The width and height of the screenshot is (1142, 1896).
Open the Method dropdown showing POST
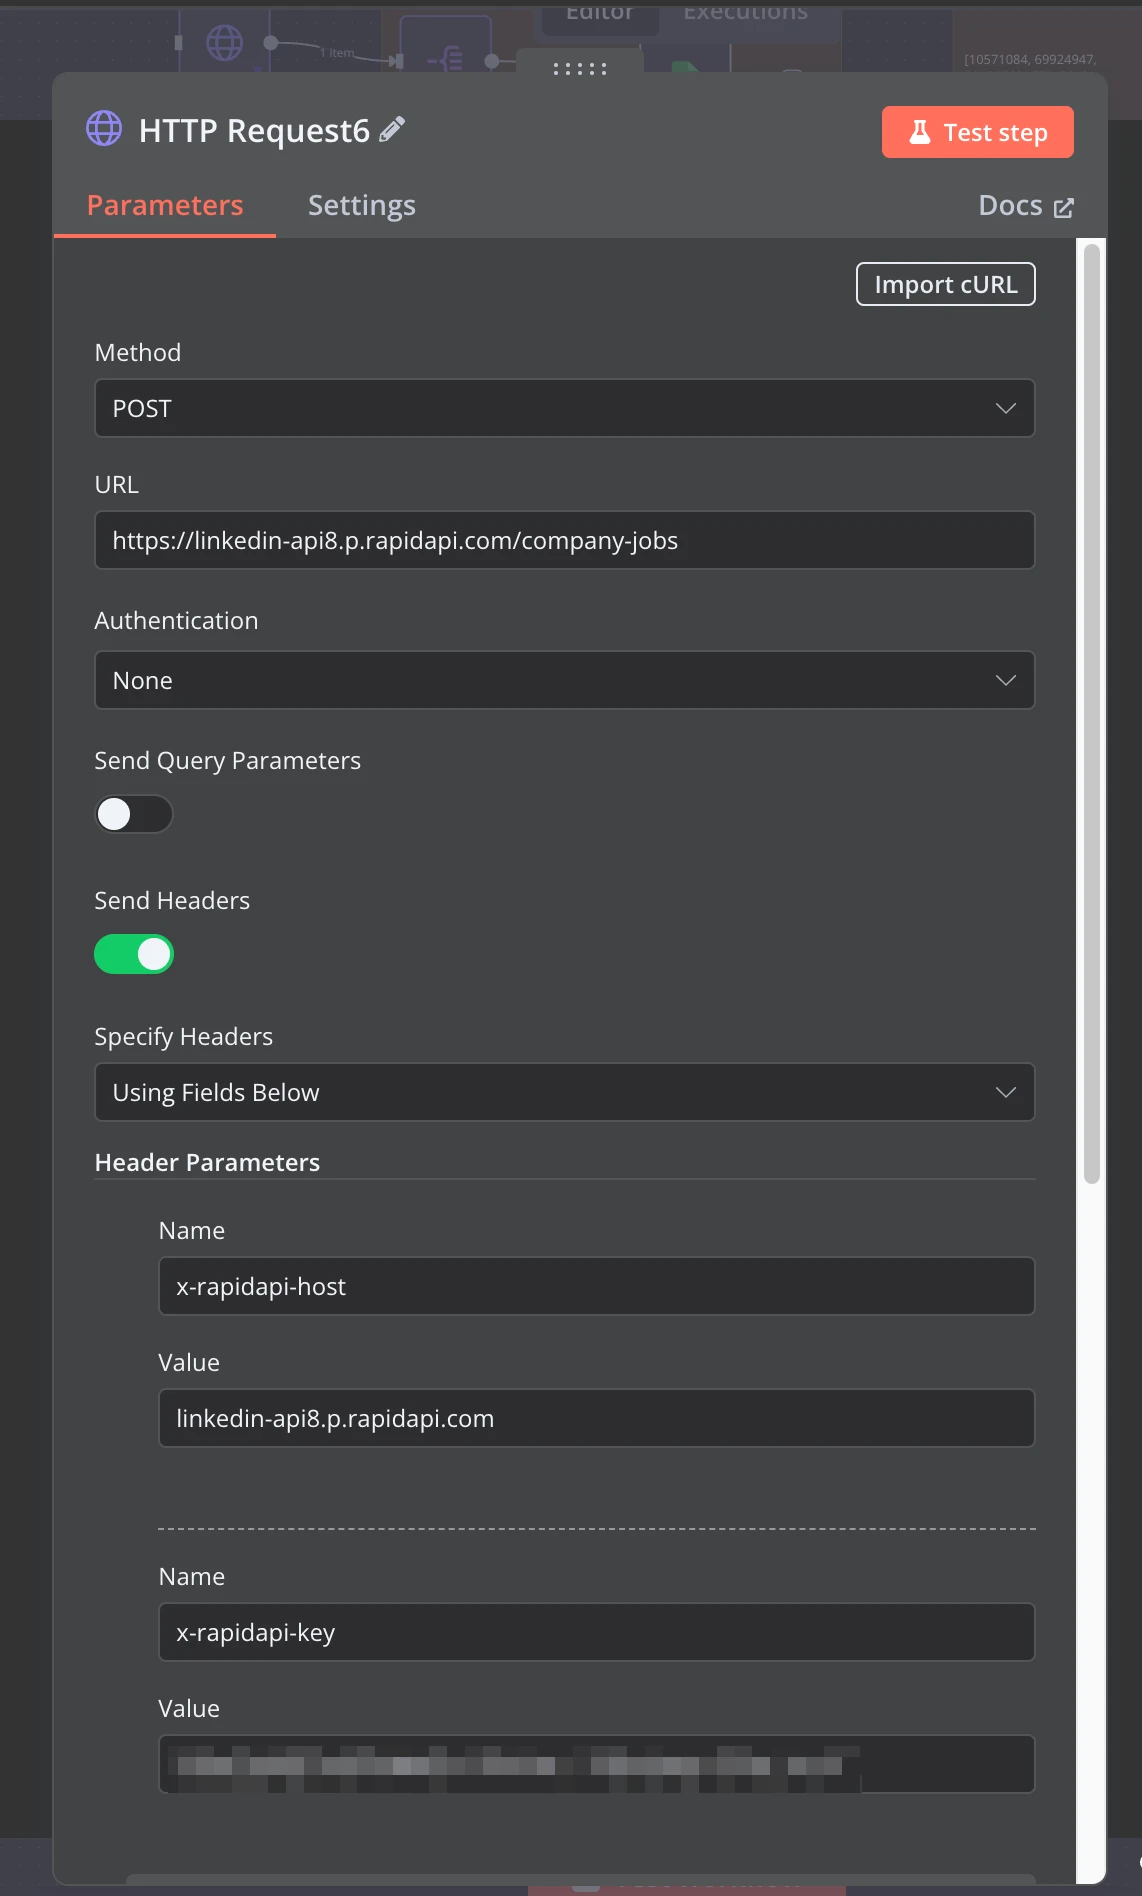[564, 408]
